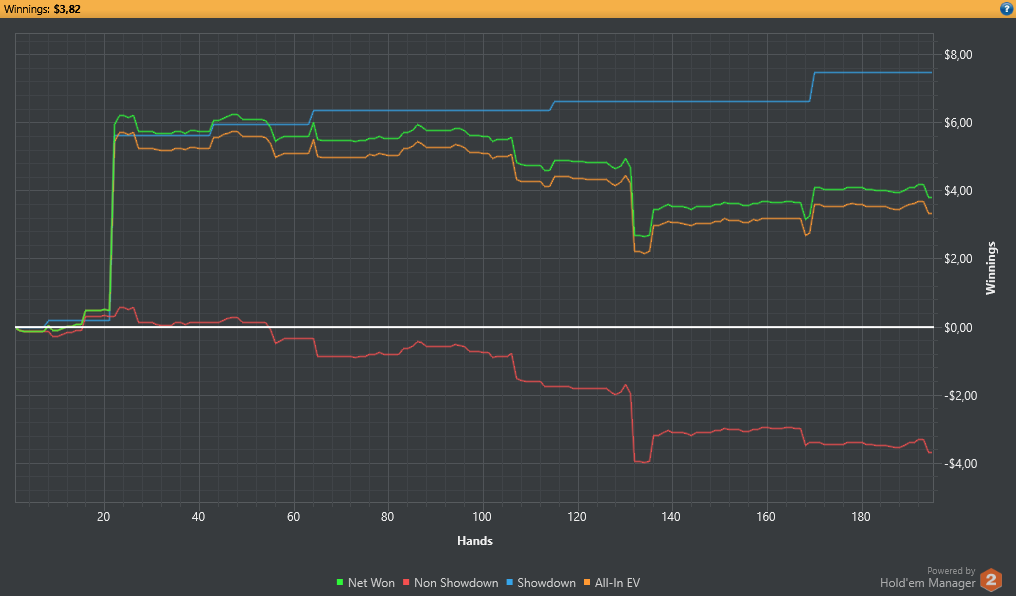This screenshot has width=1016, height=596.
Task: Click the 180 hands x-axis label
Action: tap(860, 517)
